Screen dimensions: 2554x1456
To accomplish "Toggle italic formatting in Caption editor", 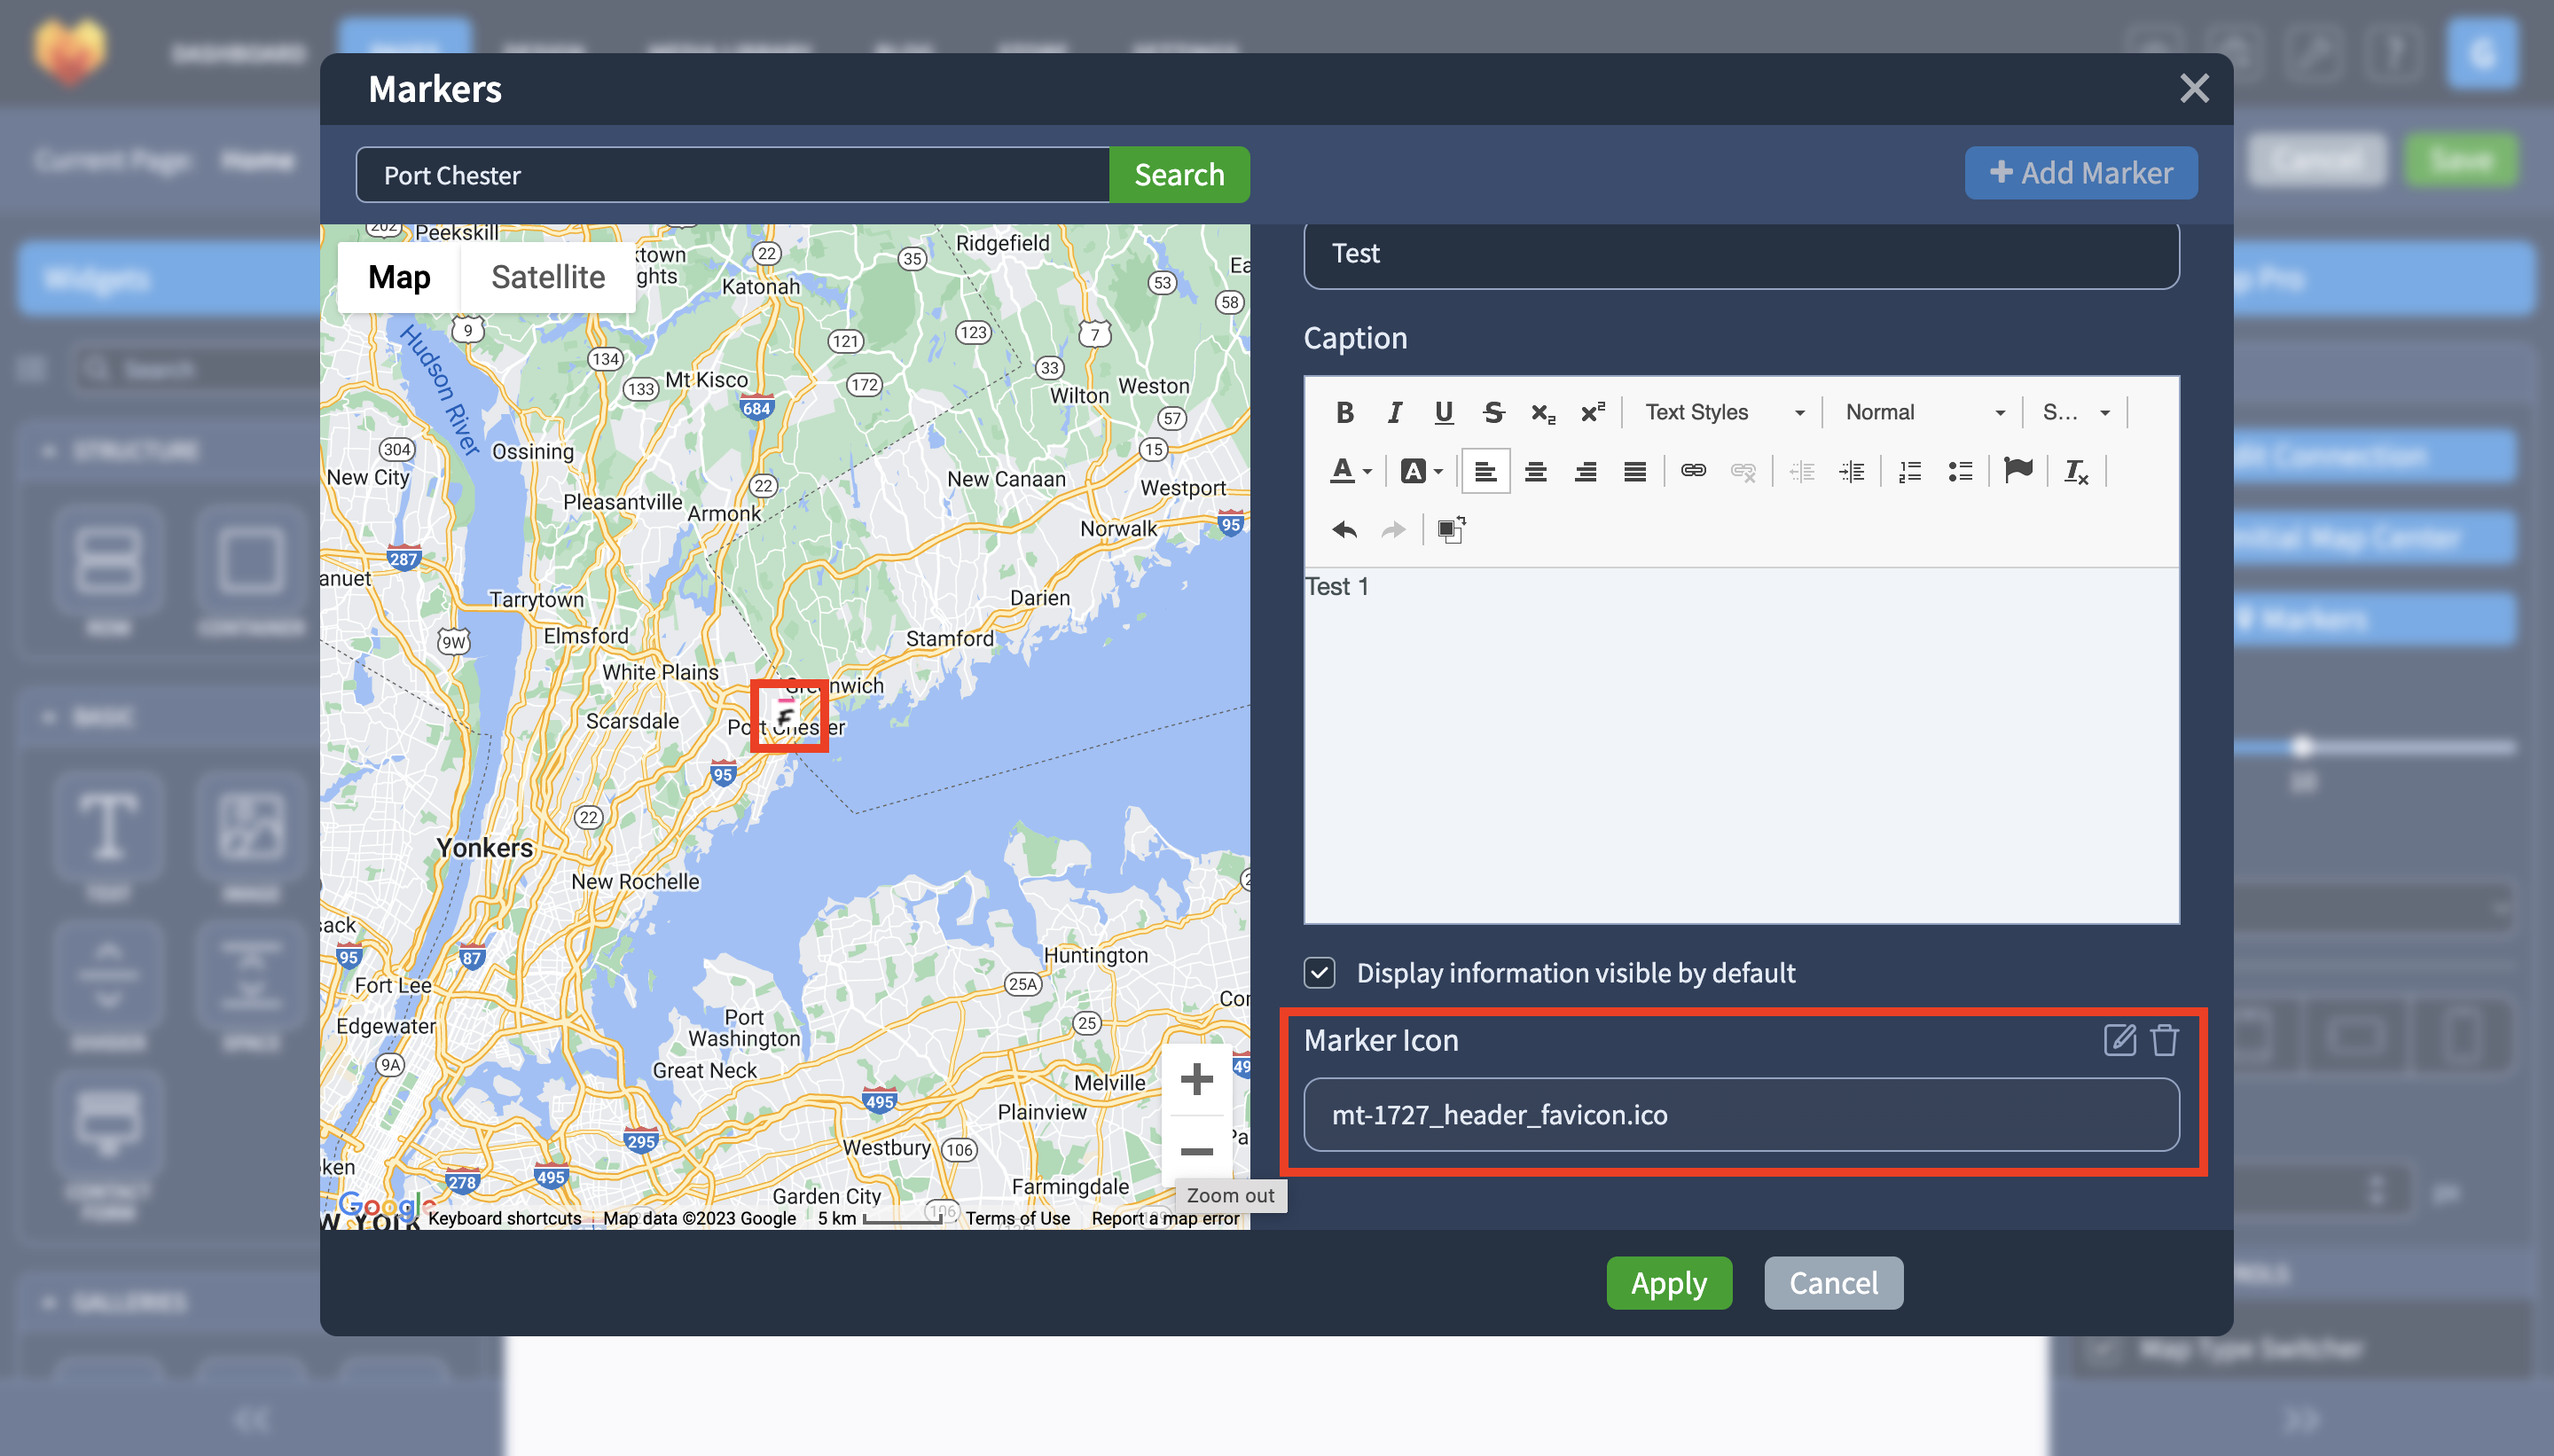I will (x=1394, y=412).
